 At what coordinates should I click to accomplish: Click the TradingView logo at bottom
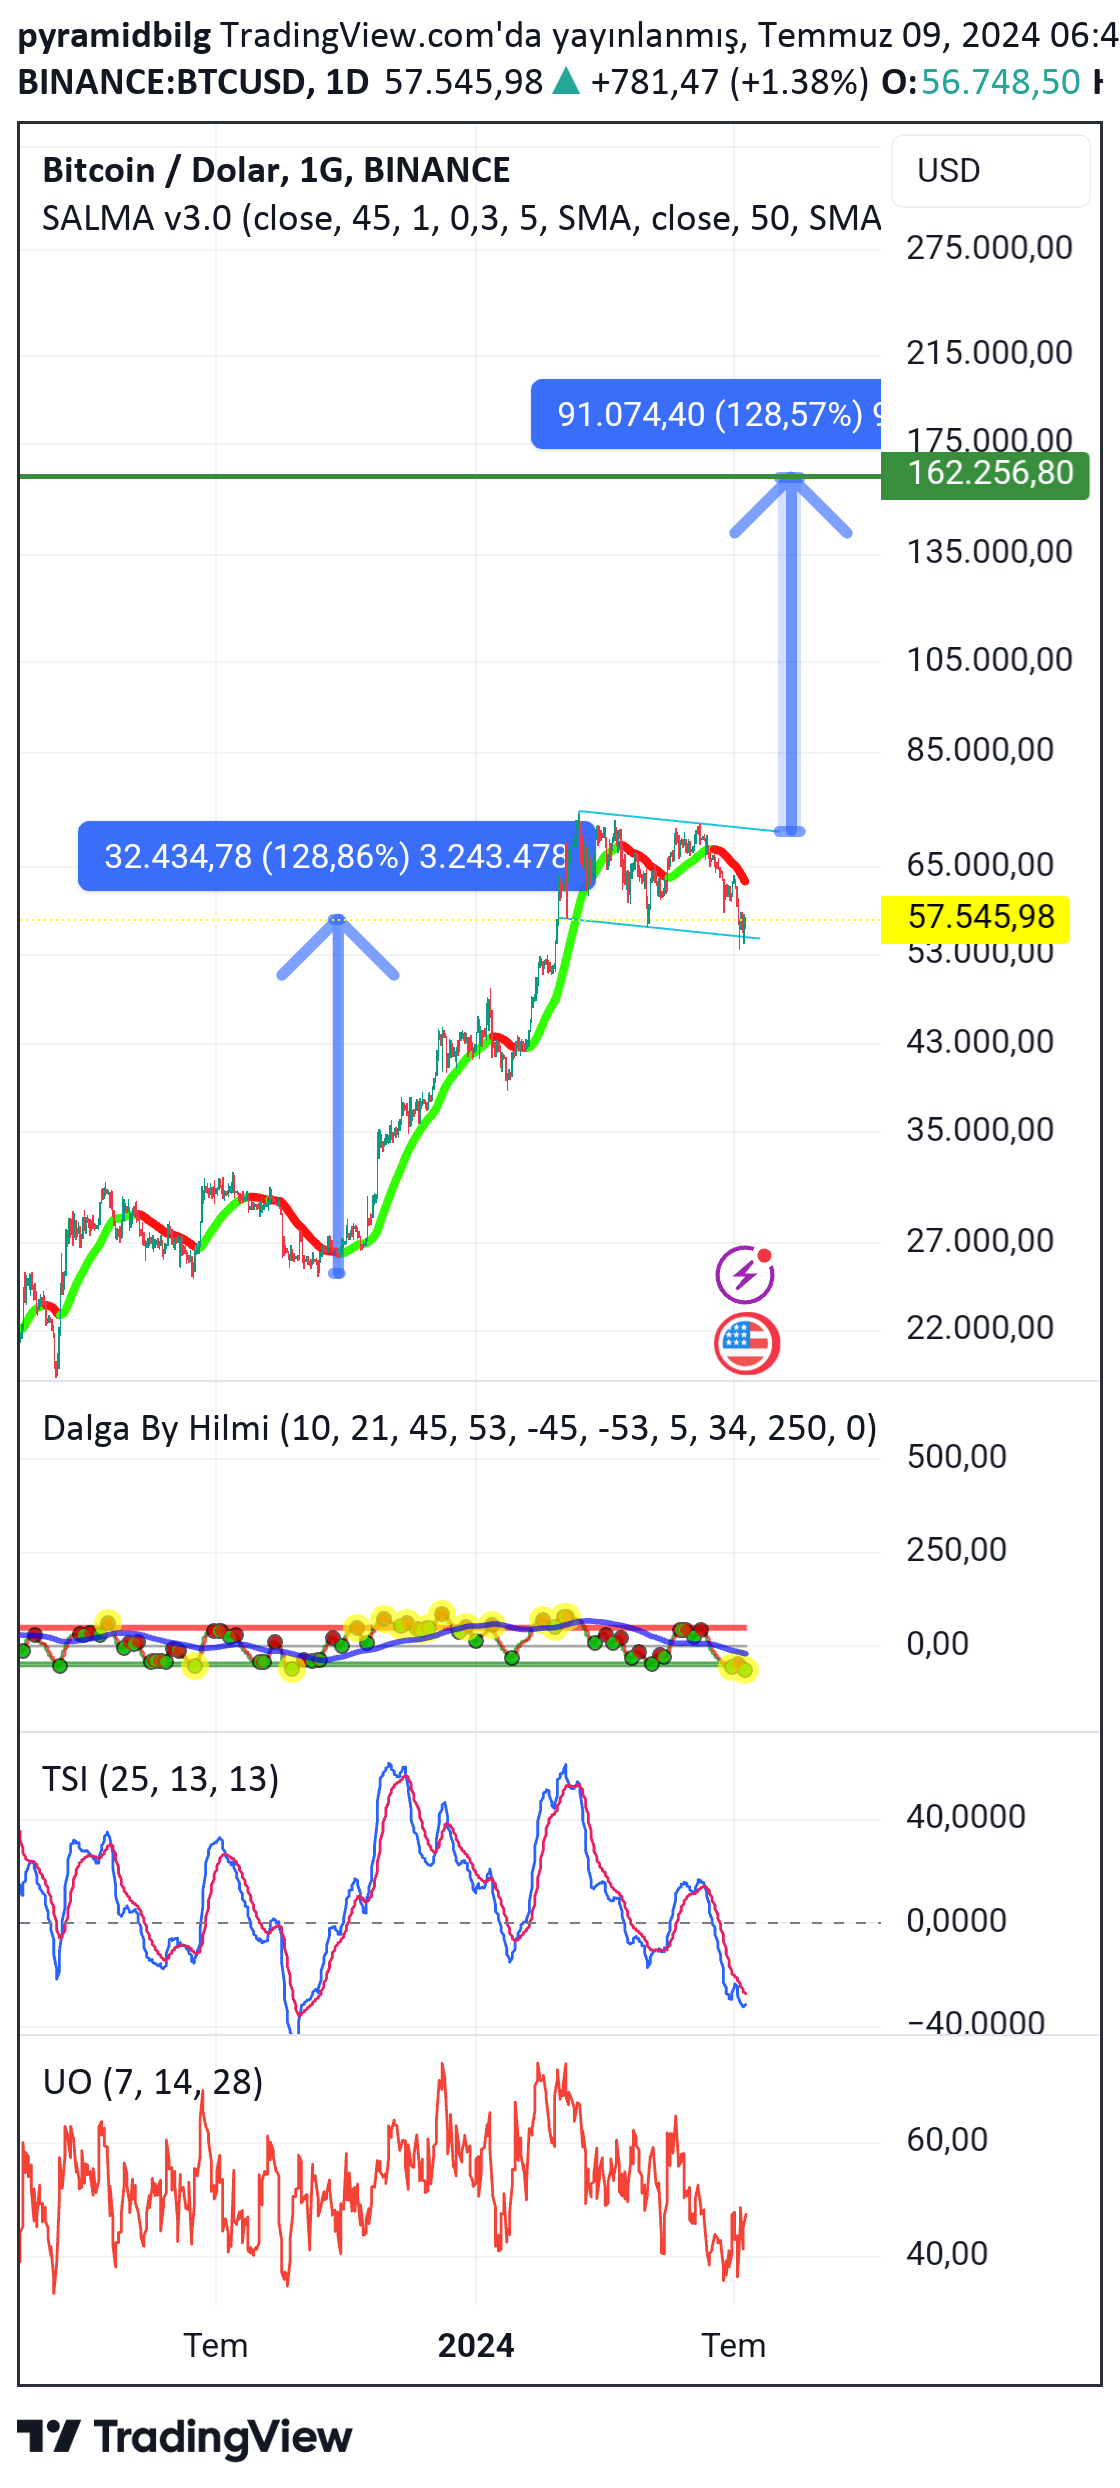[x=185, y=2437]
